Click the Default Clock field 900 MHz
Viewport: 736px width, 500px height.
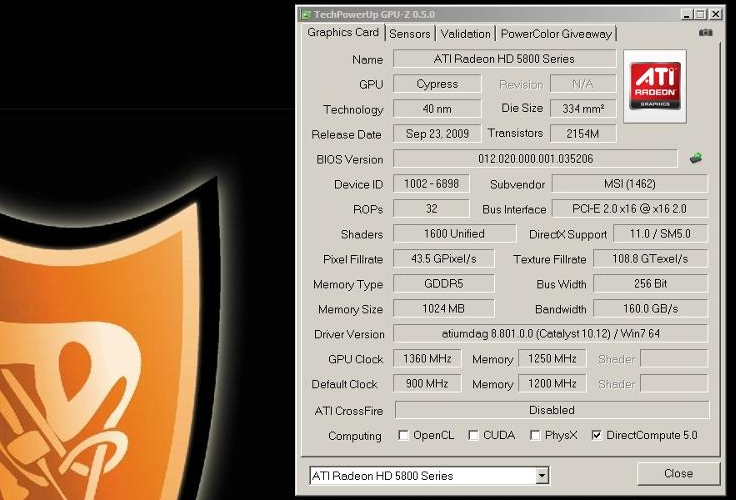point(427,383)
